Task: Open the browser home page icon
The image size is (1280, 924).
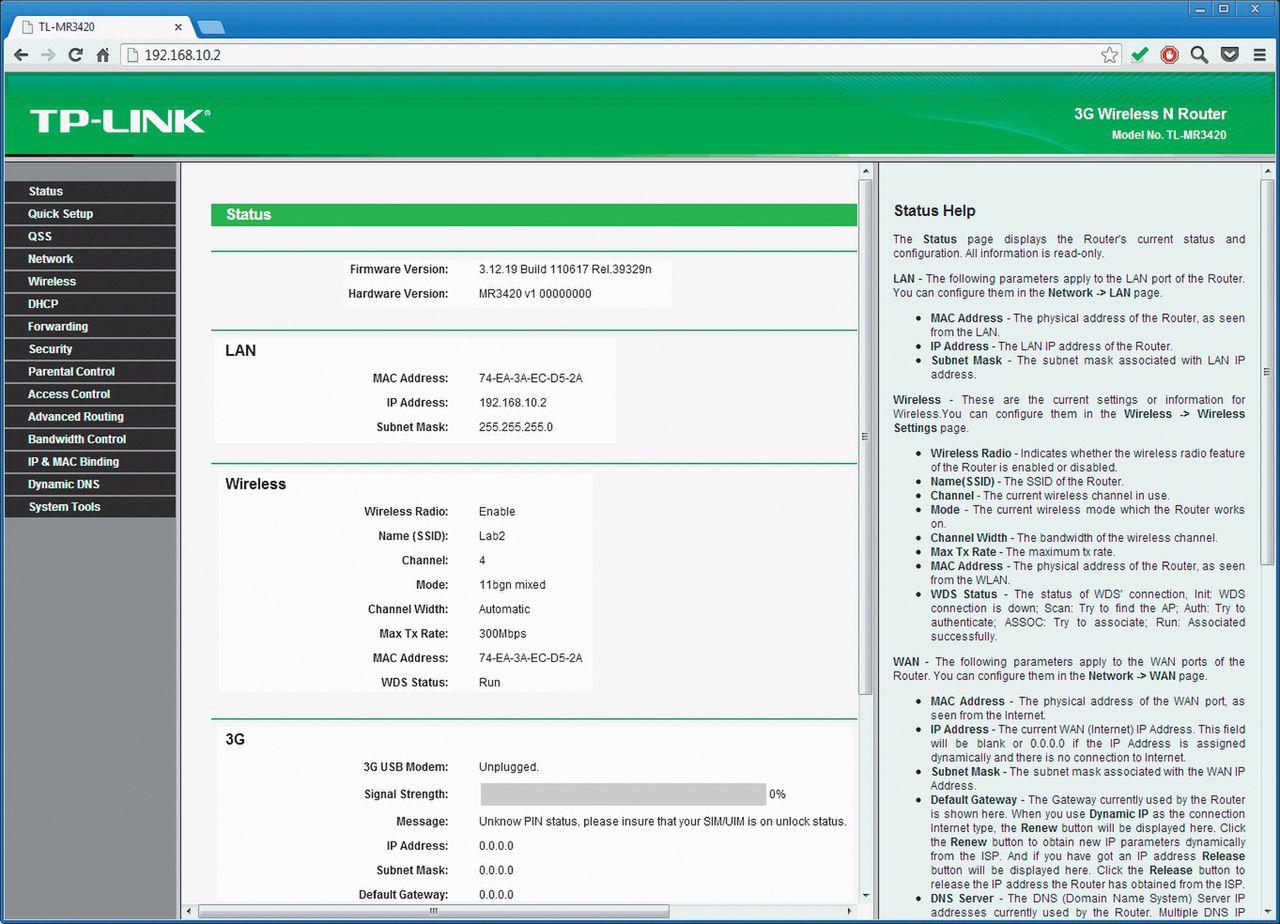Action: pos(102,55)
